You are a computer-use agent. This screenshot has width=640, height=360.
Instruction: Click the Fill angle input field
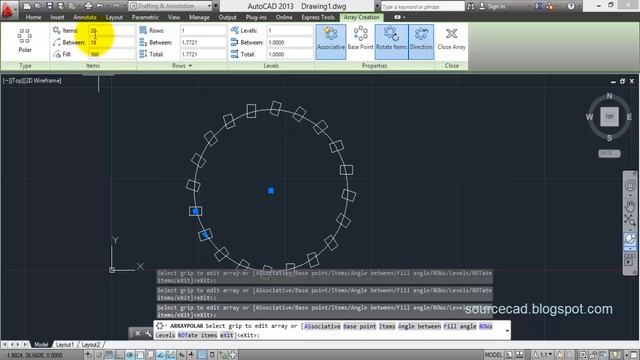pos(111,54)
